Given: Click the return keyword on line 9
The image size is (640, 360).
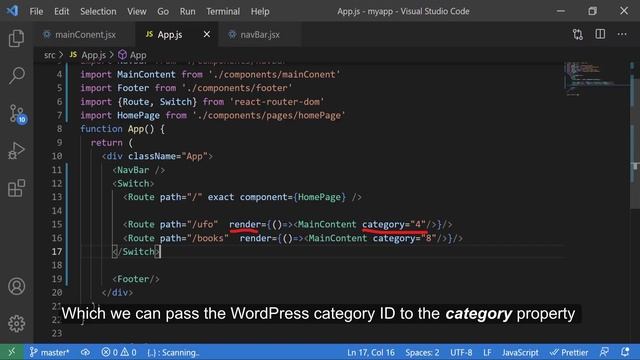Looking at the screenshot, I should 107,143.
